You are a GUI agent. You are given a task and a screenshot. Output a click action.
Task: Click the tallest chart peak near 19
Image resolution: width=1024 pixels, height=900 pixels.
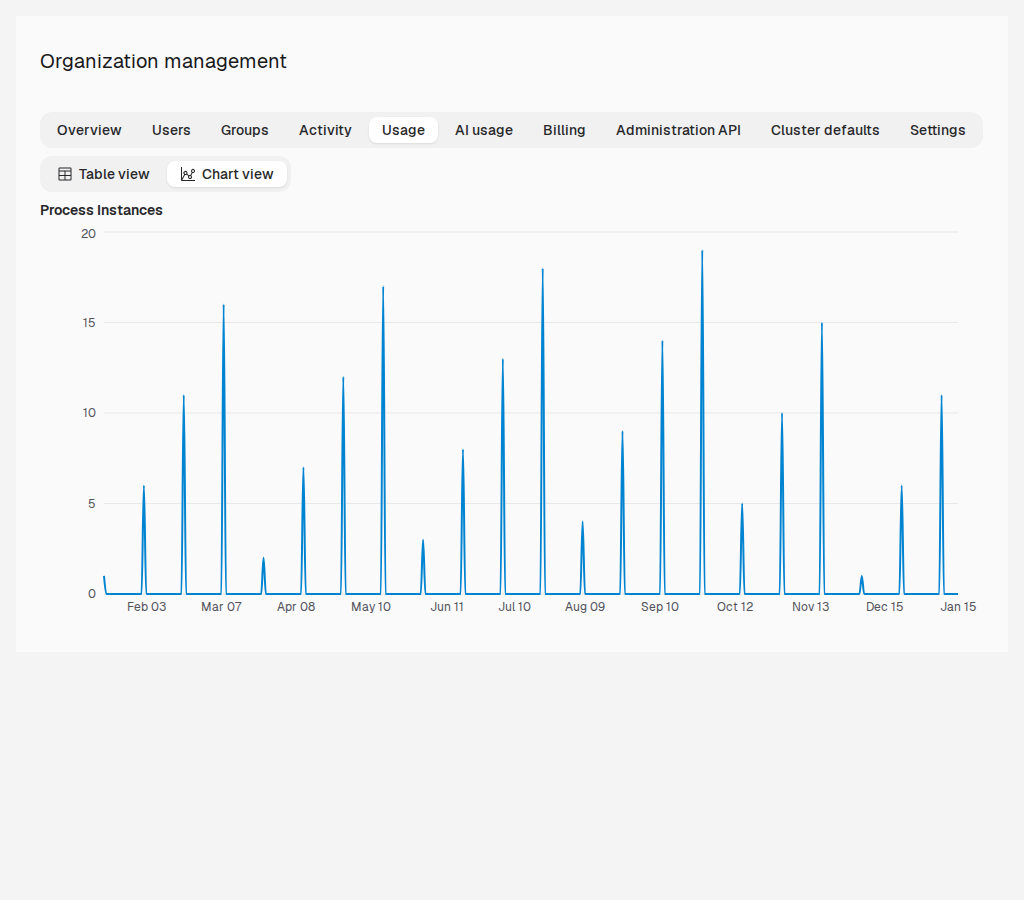[702, 252]
